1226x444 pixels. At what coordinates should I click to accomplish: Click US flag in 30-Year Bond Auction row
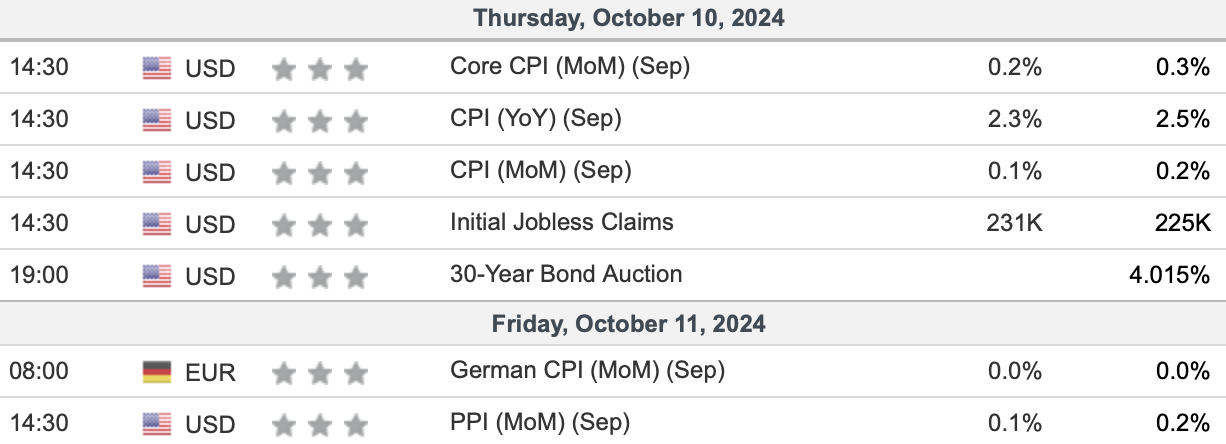pos(157,276)
